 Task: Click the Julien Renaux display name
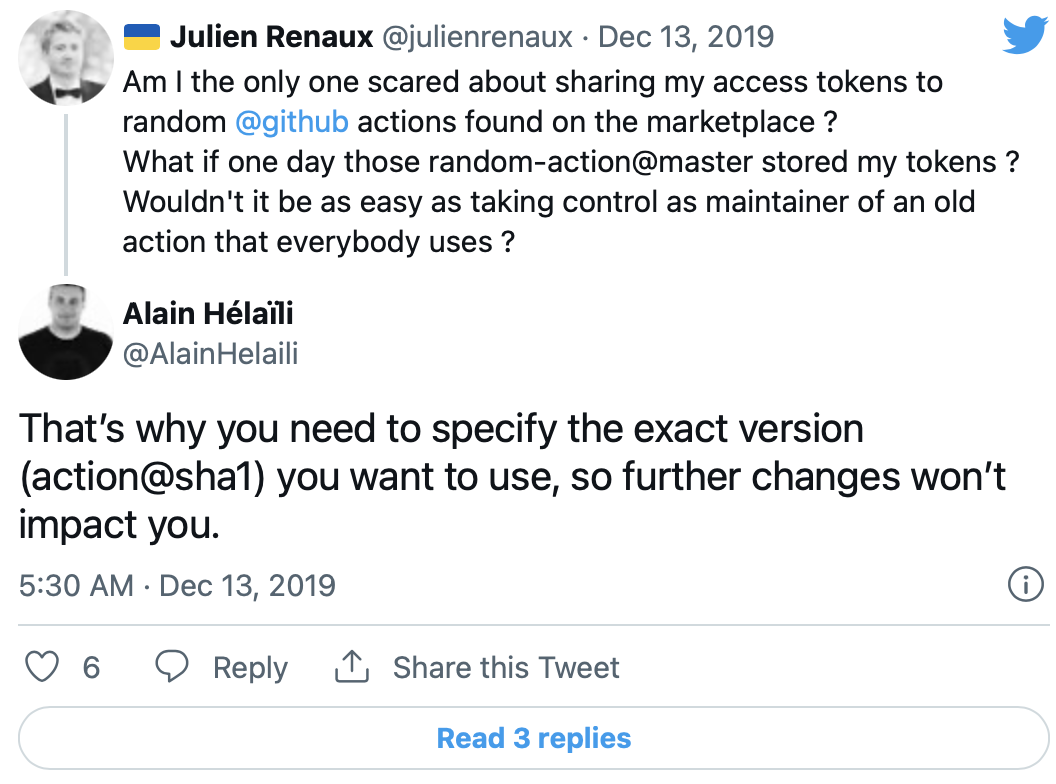click(x=270, y=38)
